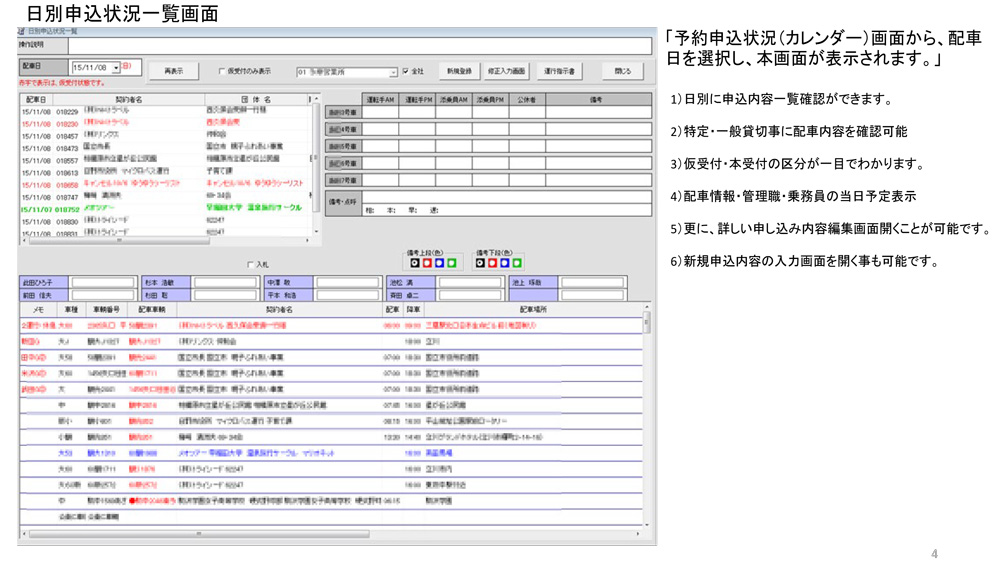Select the upper list row 018229
This screenshot has height=565, width=1000.
[x=166, y=112]
